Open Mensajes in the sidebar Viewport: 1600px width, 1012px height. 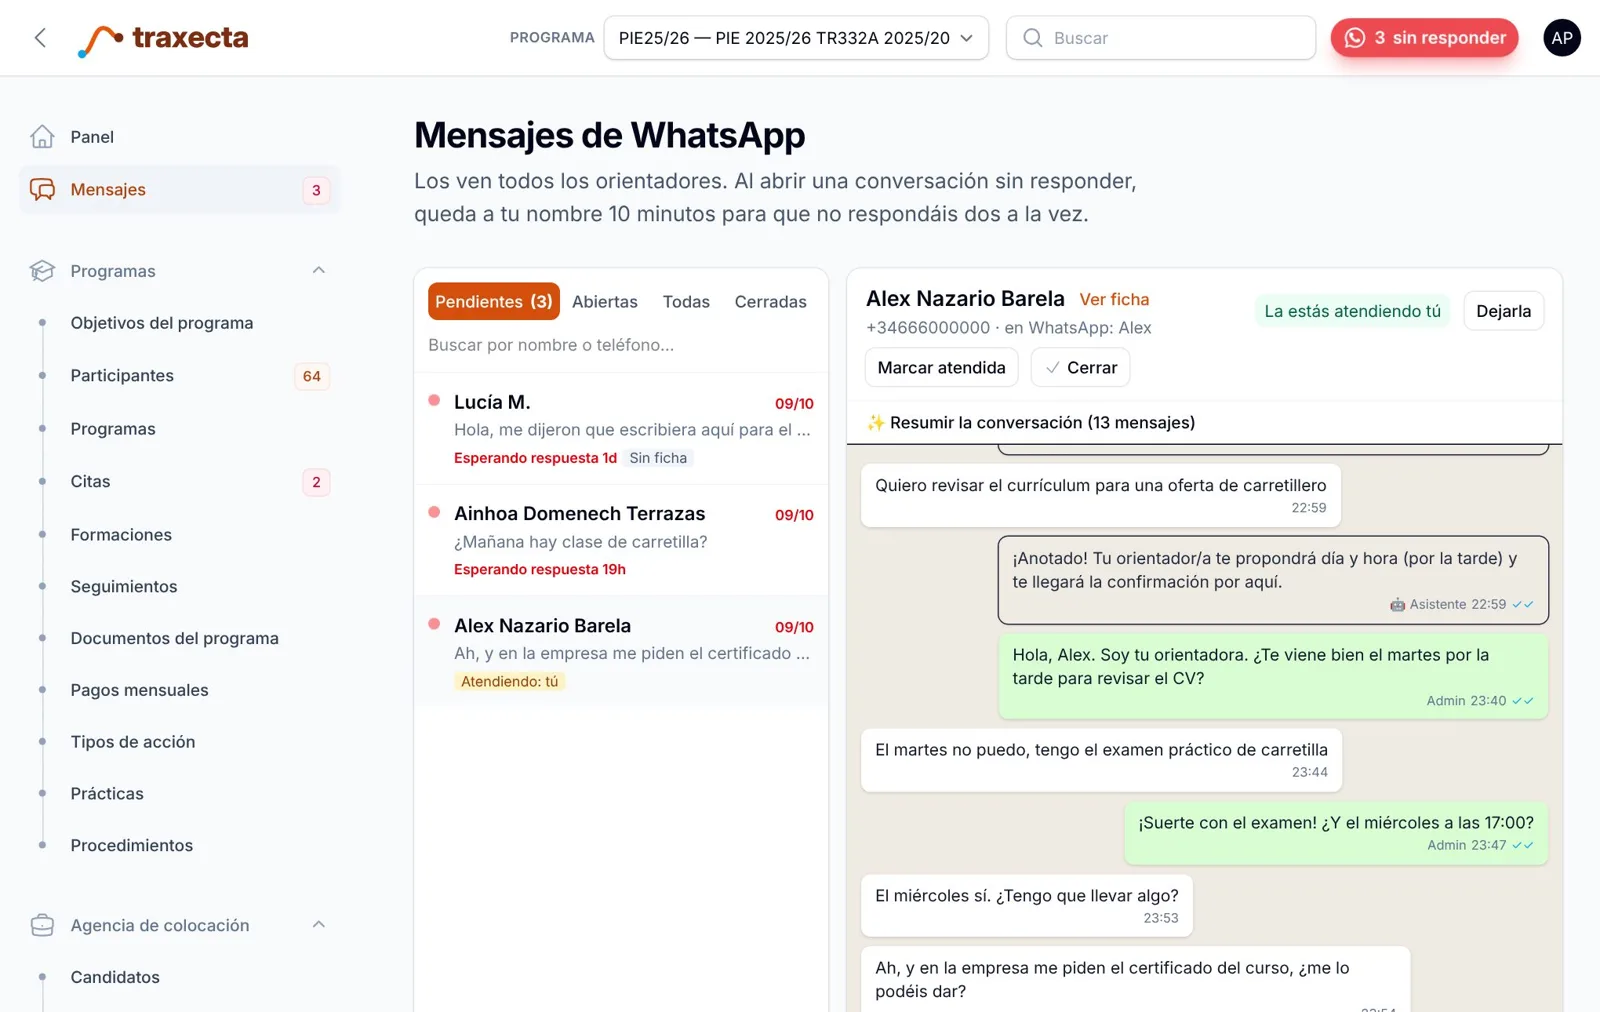click(x=180, y=190)
